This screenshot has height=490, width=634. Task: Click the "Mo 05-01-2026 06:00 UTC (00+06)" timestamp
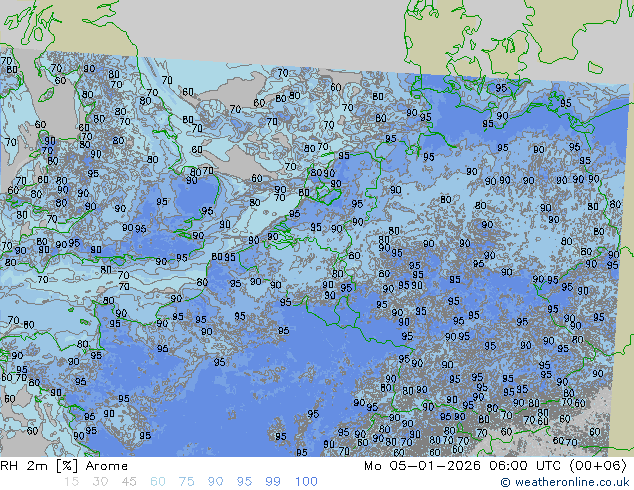coord(495,466)
